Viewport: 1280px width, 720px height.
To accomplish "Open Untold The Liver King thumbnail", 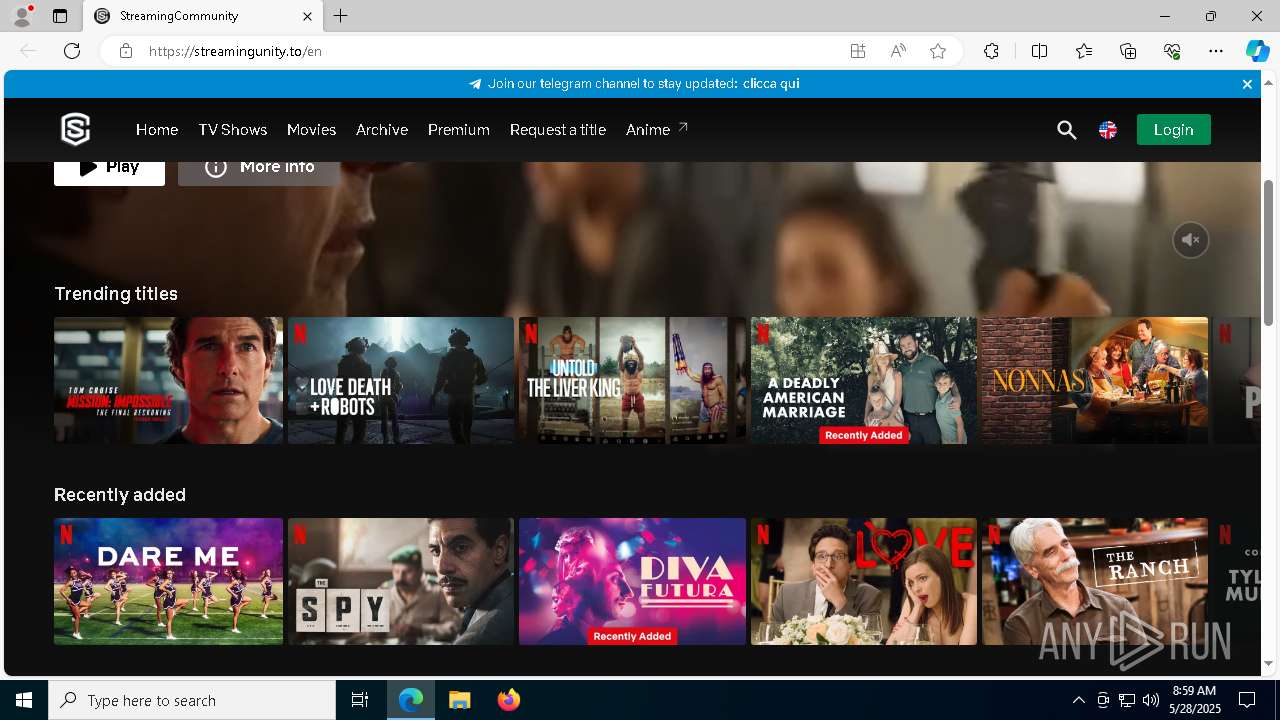I will tap(632, 380).
